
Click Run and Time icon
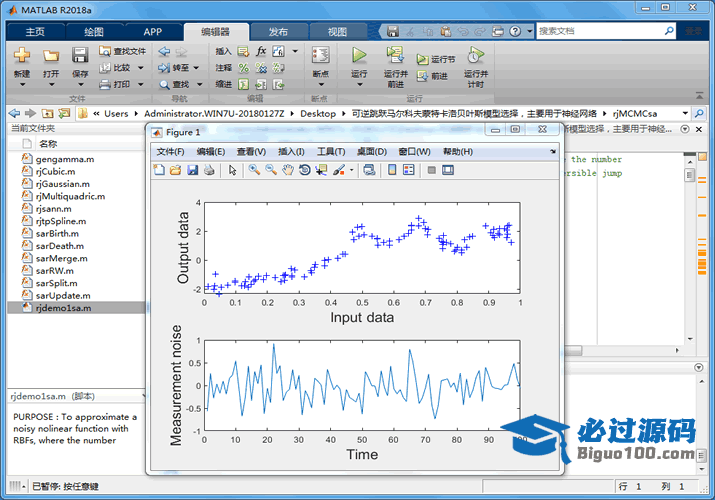[x=476, y=55]
